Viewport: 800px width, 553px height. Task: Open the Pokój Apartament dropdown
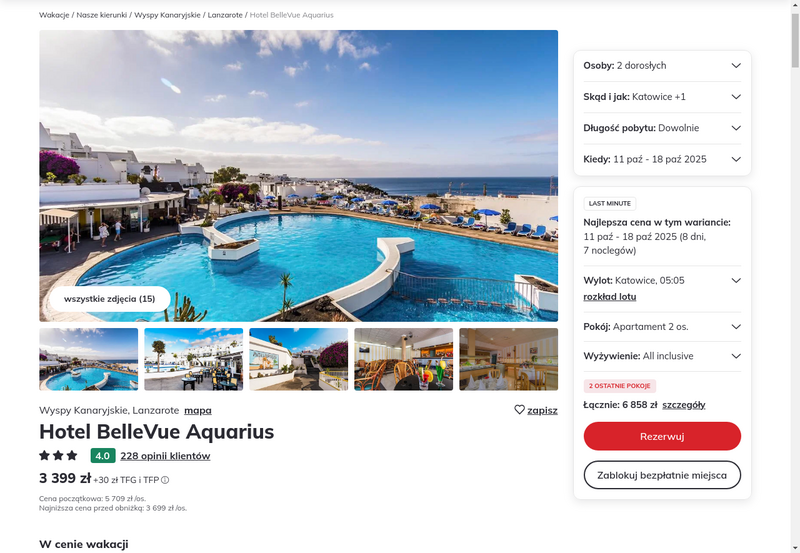click(x=662, y=326)
